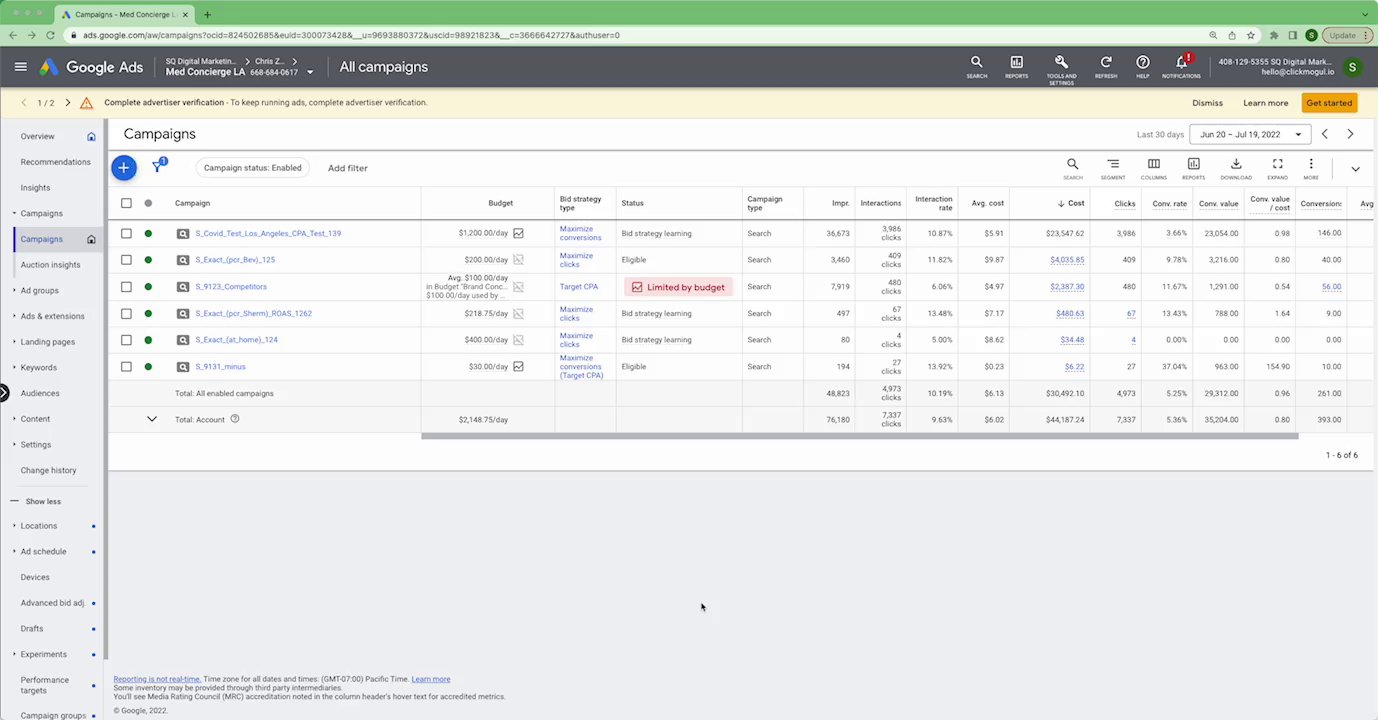Select checkbox for S_Covid_Test_Los_Angeles campaign

(x=126, y=233)
